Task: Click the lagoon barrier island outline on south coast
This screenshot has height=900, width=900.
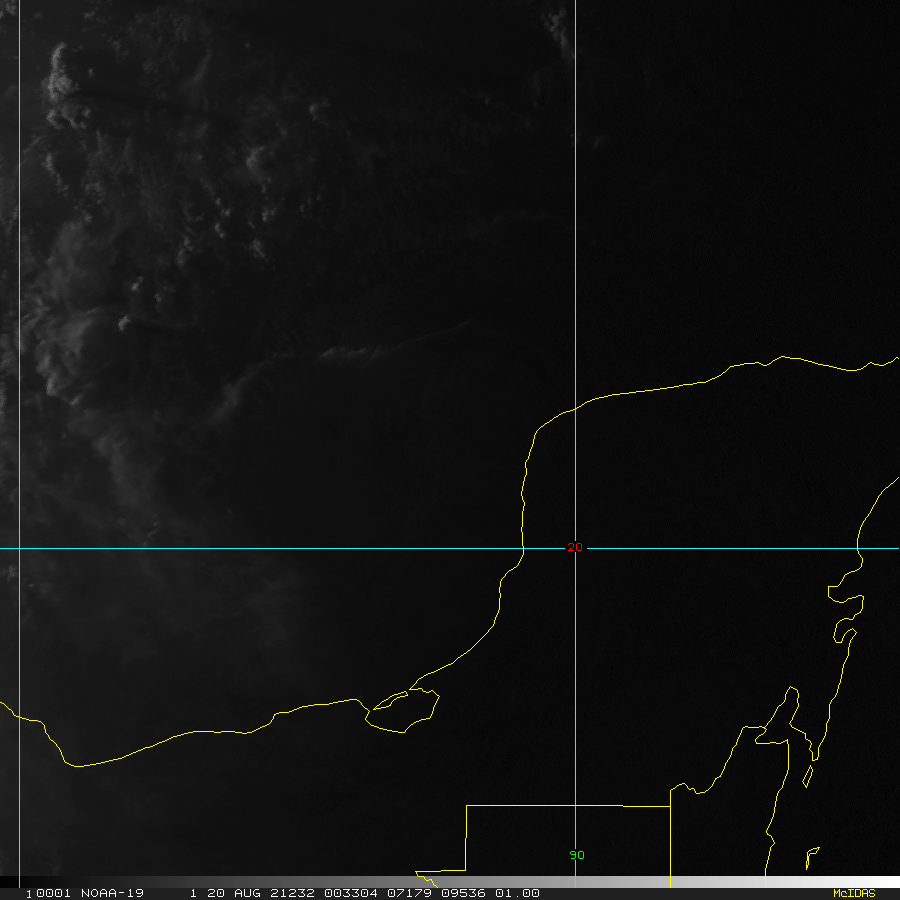Action: coord(405,712)
